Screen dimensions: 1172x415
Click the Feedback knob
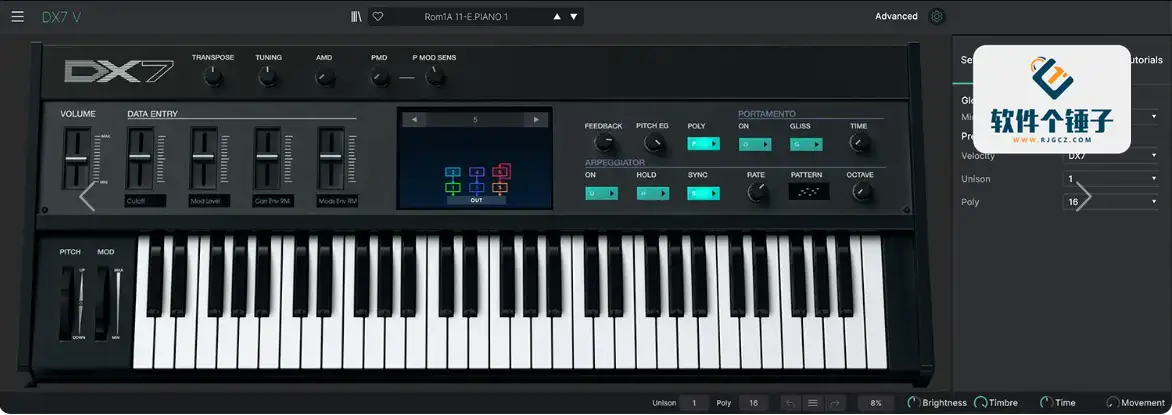[604, 143]
